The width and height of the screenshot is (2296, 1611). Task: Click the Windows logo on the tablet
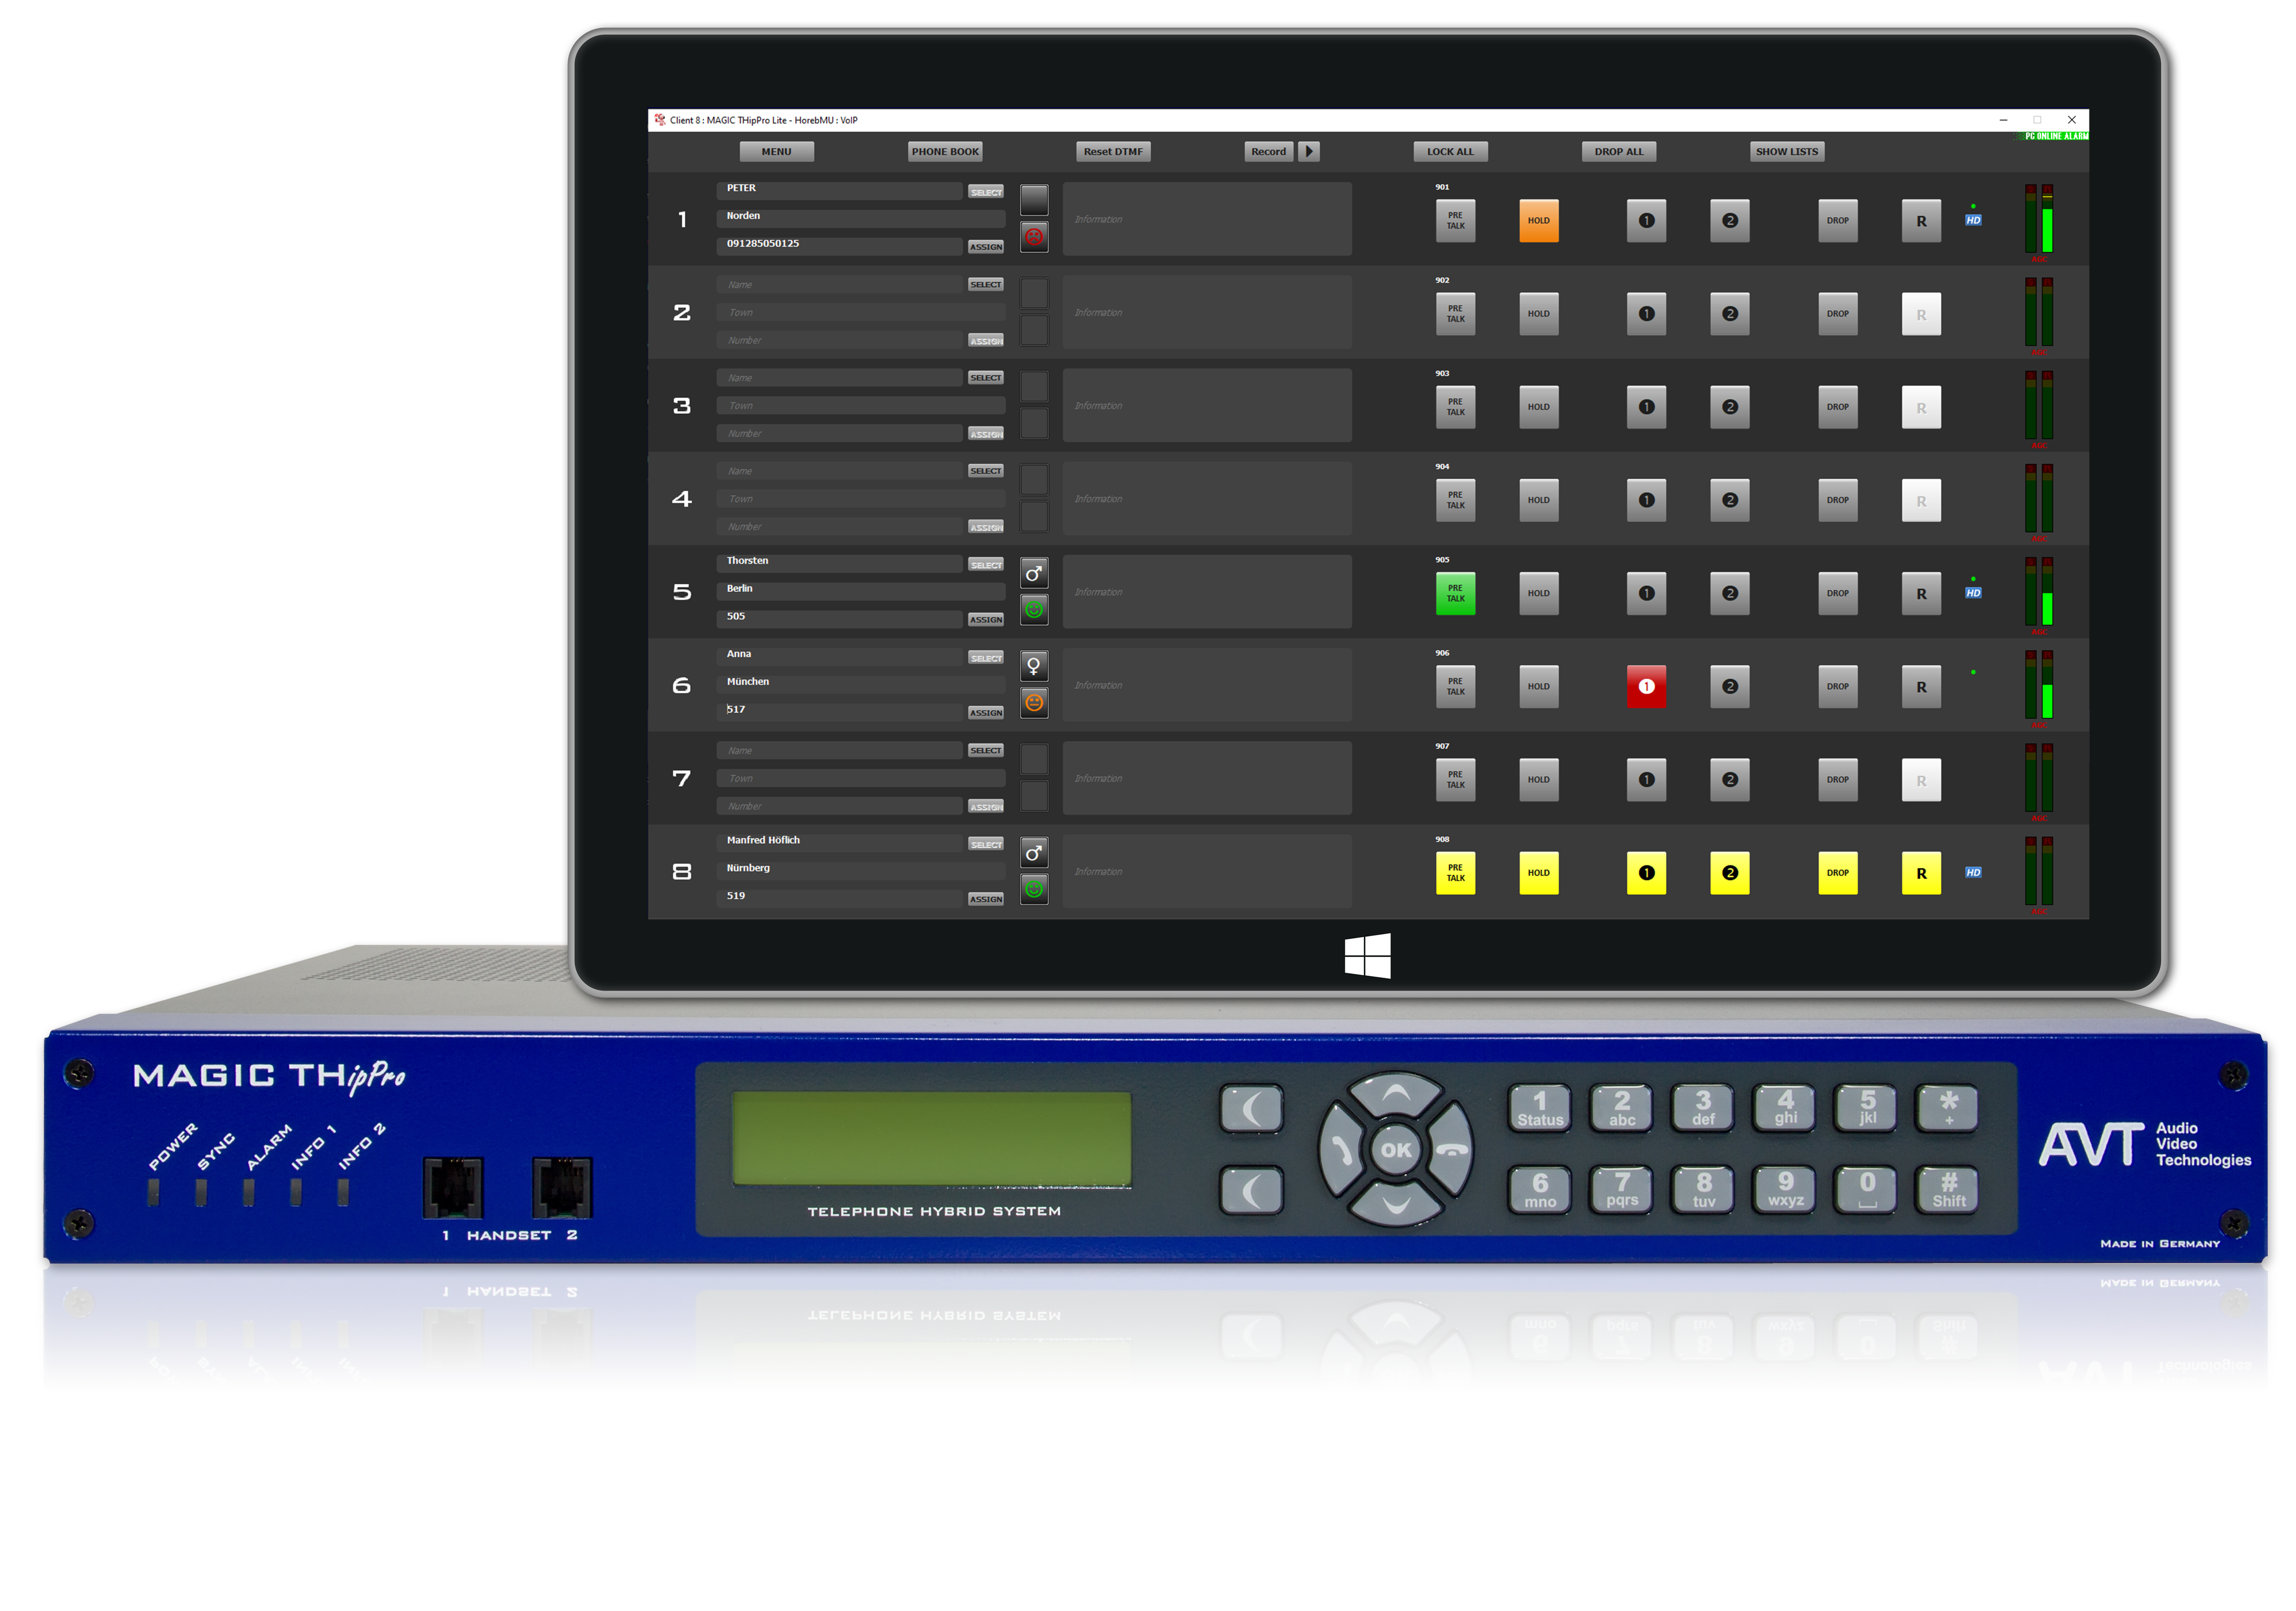click(x=1367, y=956)
